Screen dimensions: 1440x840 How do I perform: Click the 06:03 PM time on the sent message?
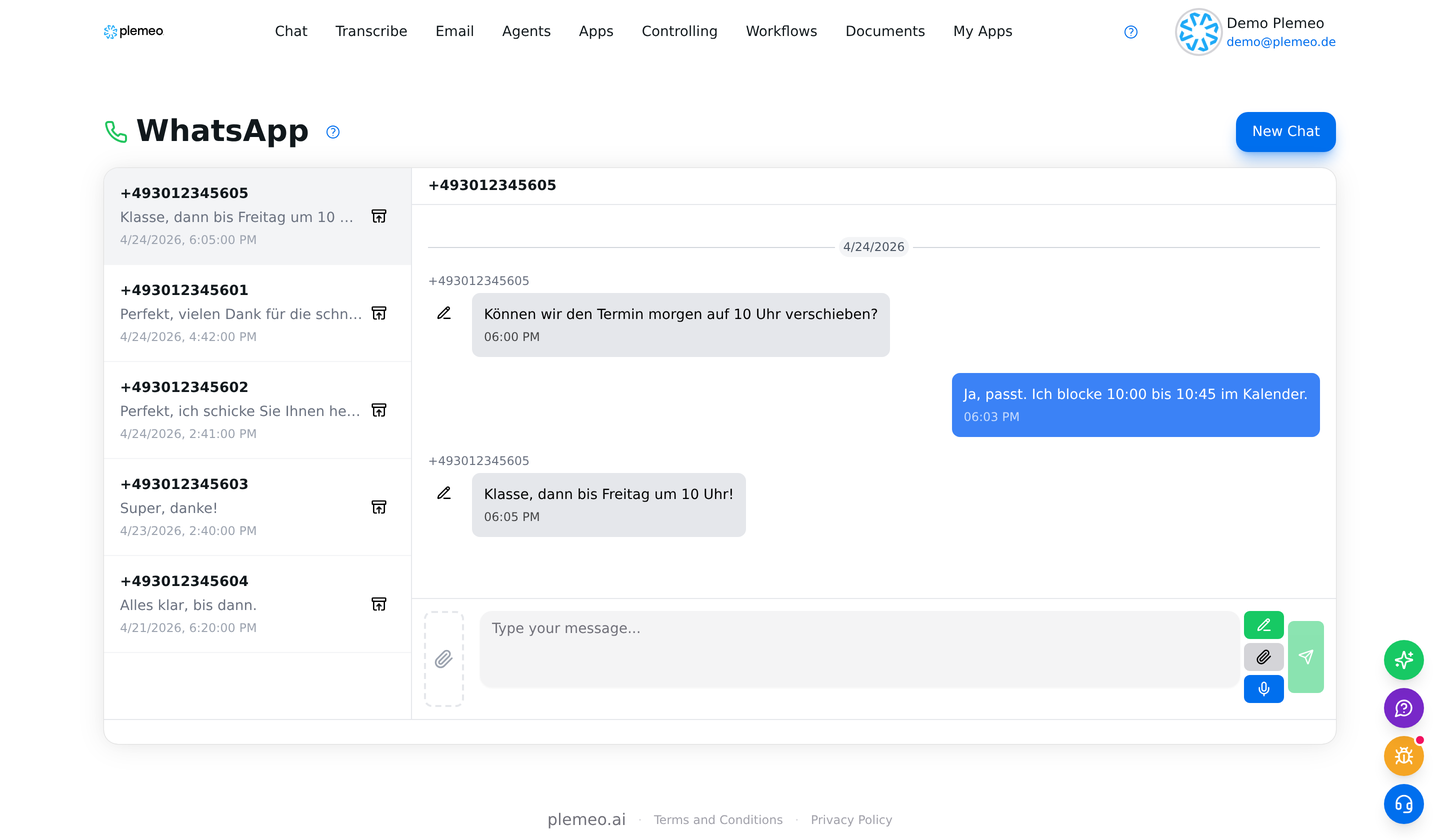point(992,417)
